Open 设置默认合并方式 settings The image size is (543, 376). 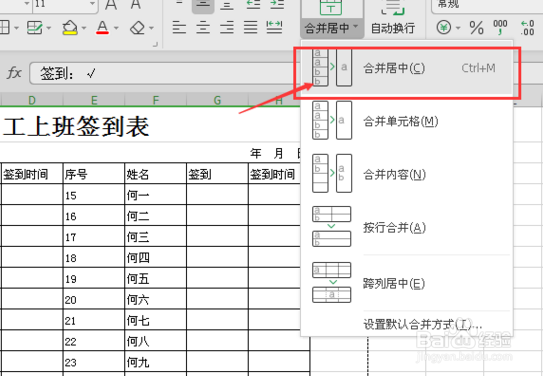point(422,325)
